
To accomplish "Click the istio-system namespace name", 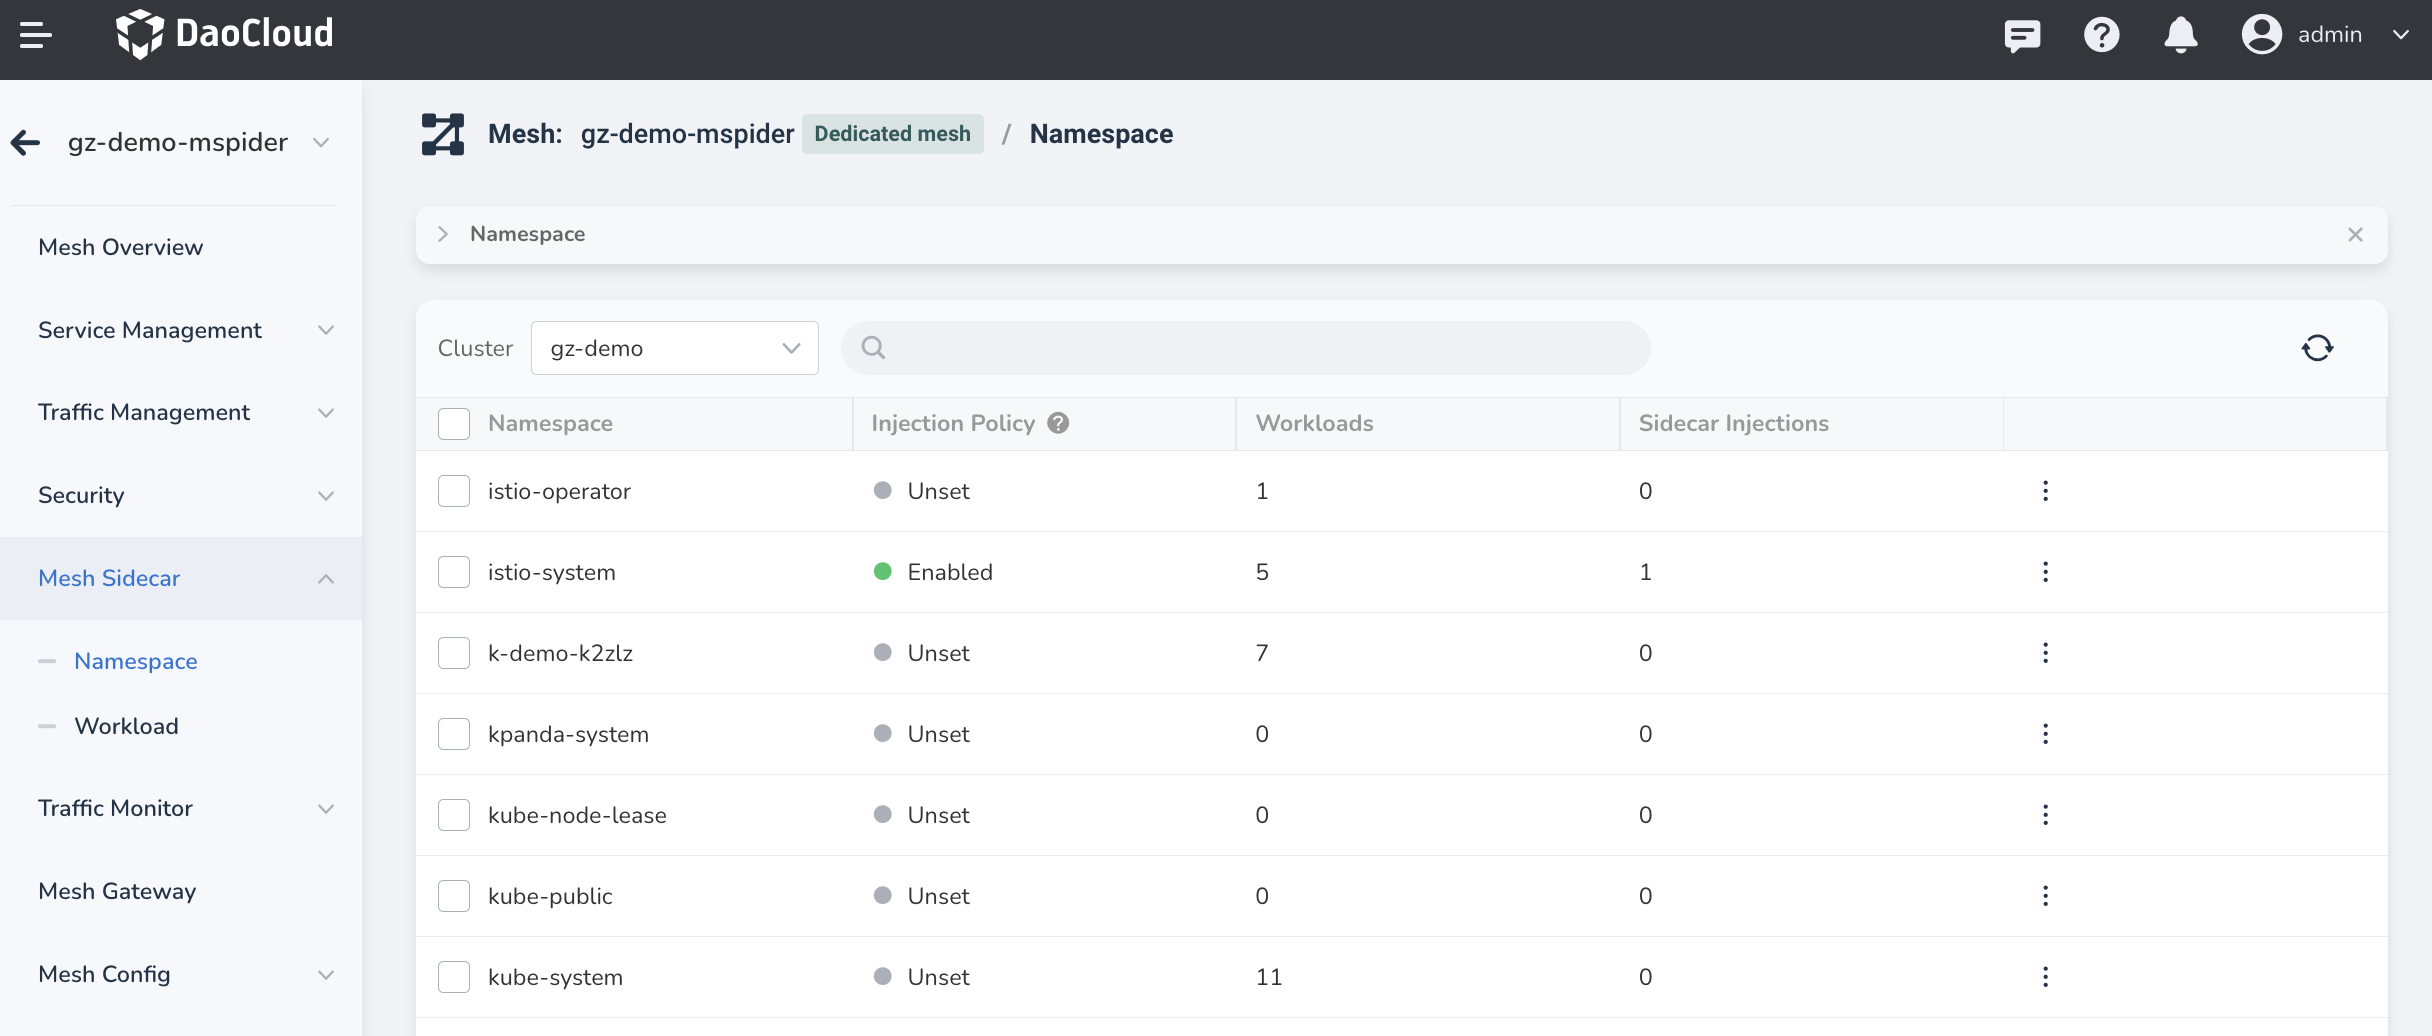I will click(552, 572).
